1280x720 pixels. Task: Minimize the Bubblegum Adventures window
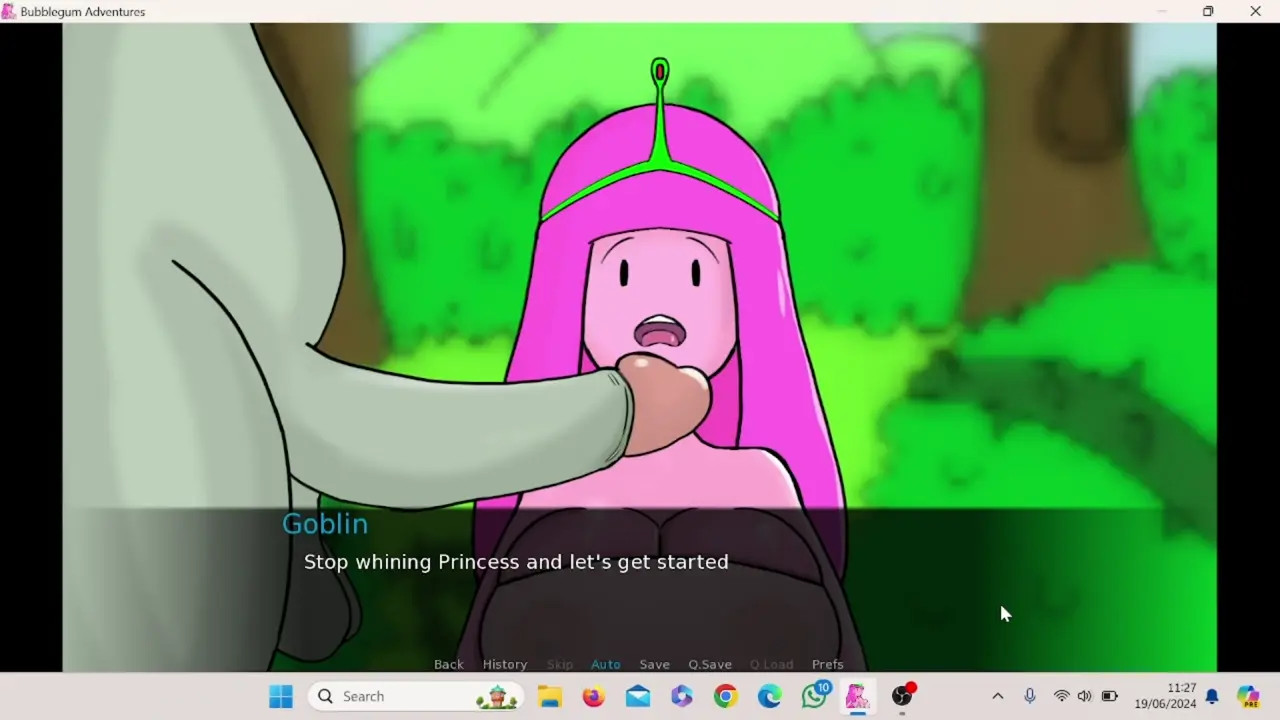pos(1162,11)
